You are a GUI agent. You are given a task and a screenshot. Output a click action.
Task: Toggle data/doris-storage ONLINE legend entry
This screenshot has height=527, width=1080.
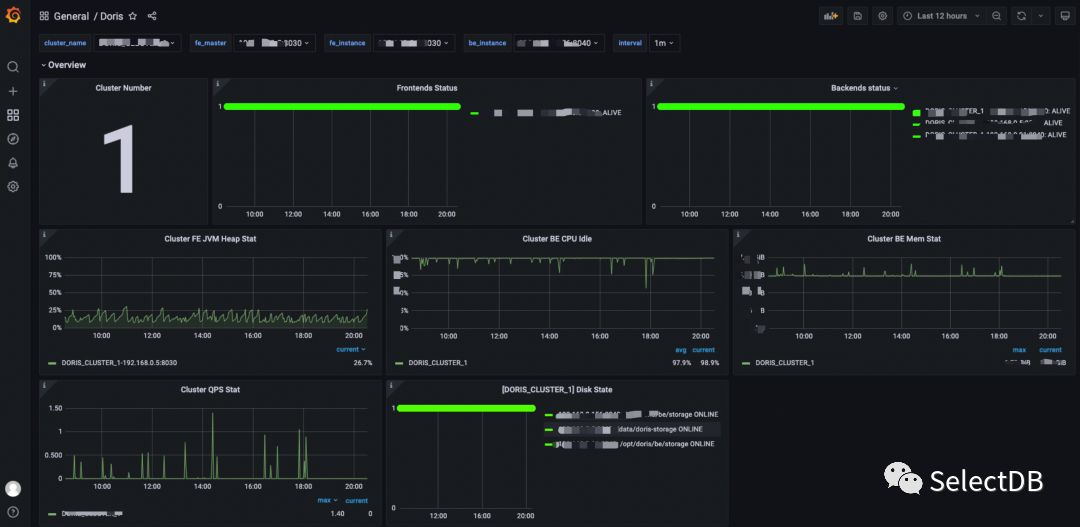632,429
